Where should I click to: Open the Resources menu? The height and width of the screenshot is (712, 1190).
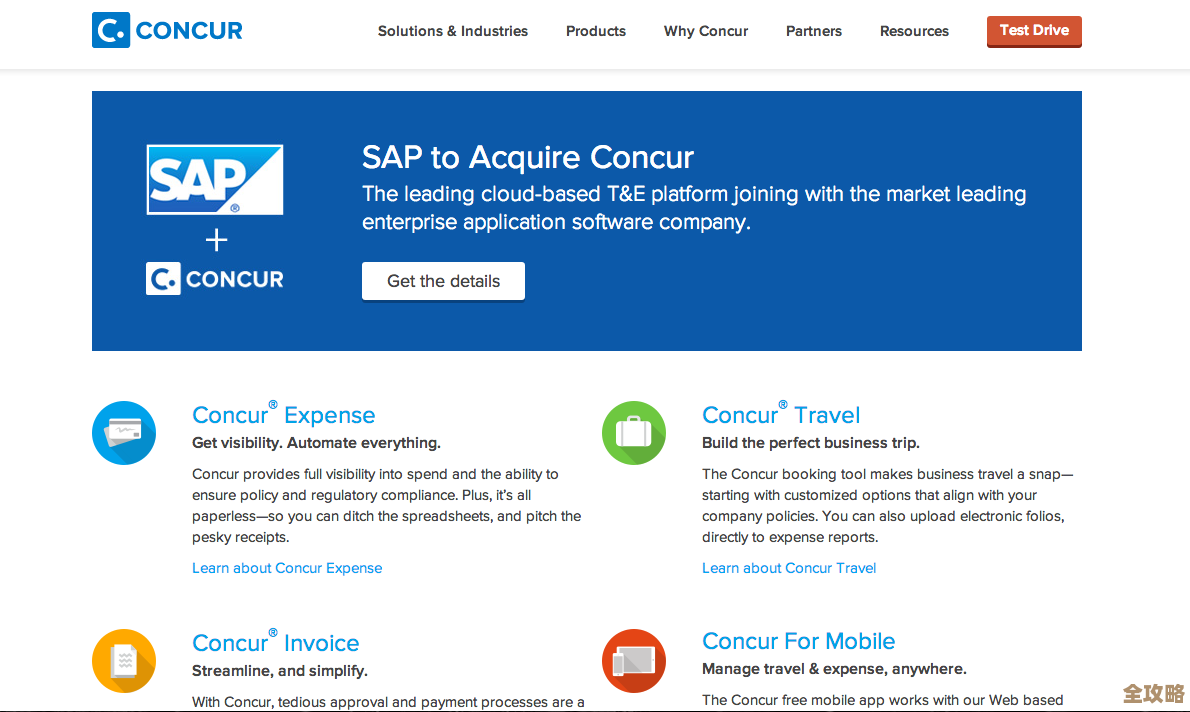(913, 31)
